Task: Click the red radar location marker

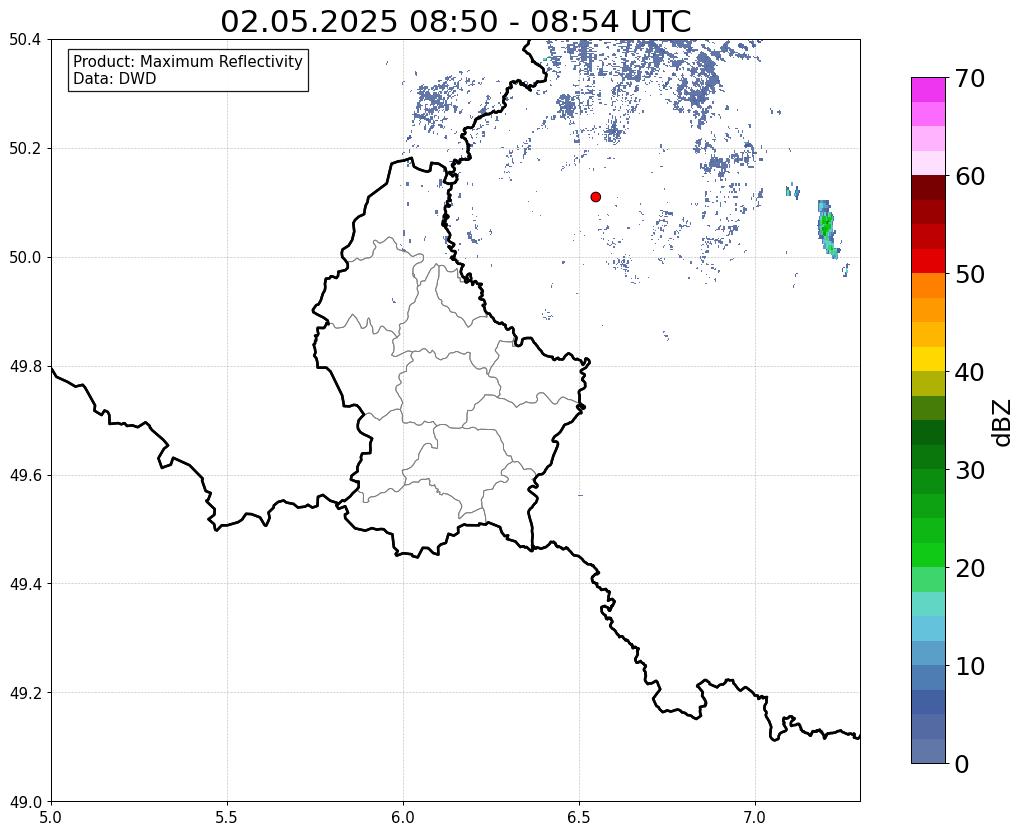Action: click(595, 197)
